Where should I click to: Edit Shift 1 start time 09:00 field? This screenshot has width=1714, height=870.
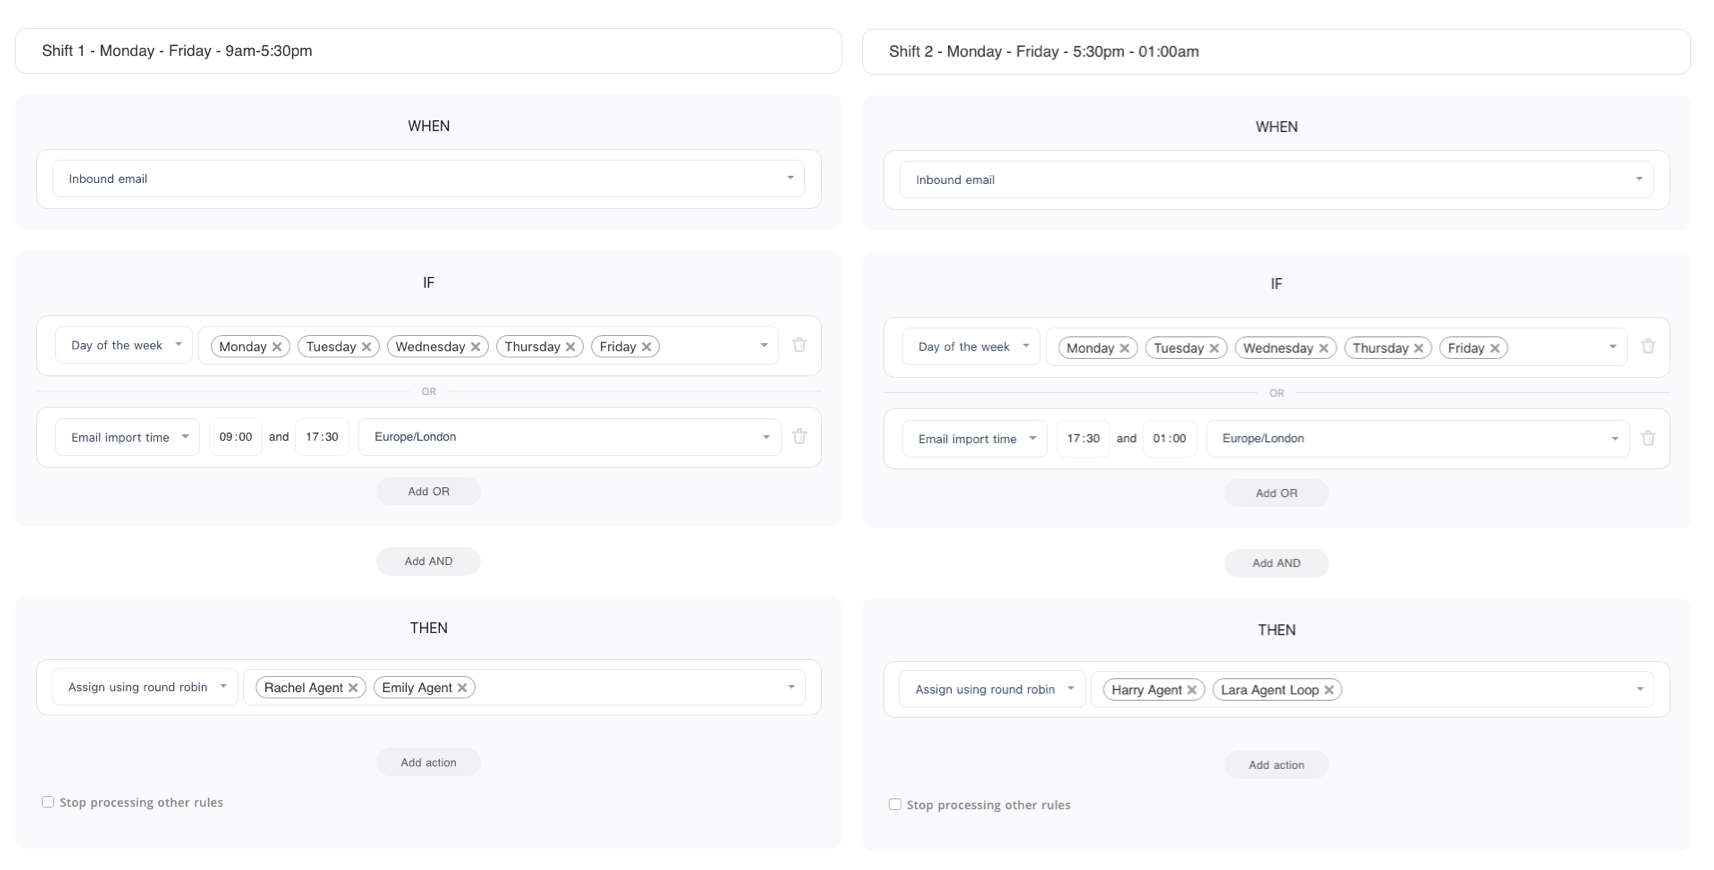[x=236, y=437]
